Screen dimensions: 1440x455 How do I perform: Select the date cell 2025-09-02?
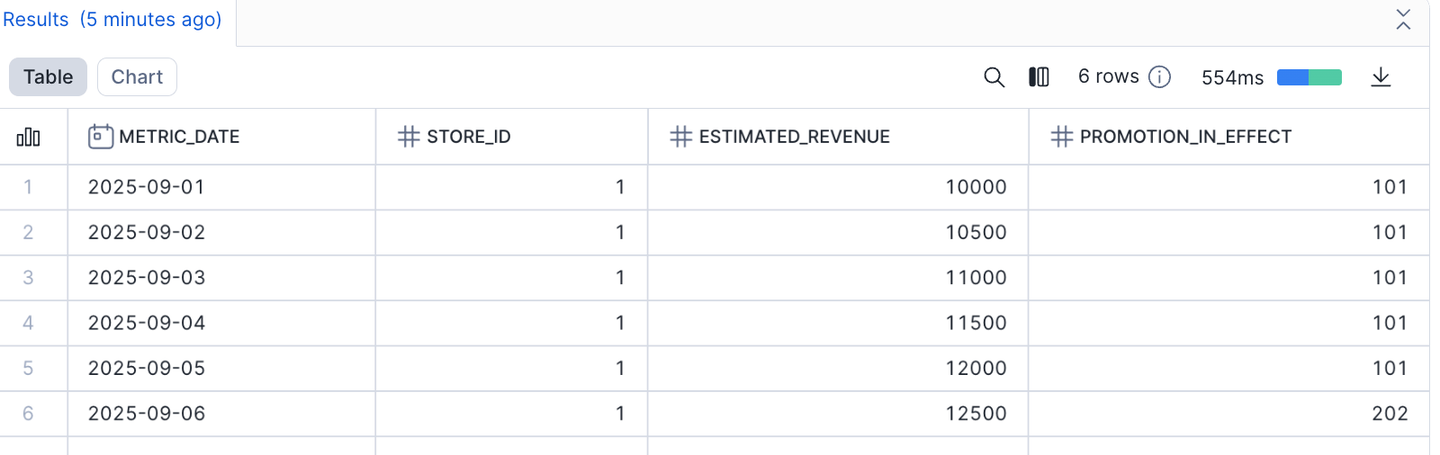point(222,232)
